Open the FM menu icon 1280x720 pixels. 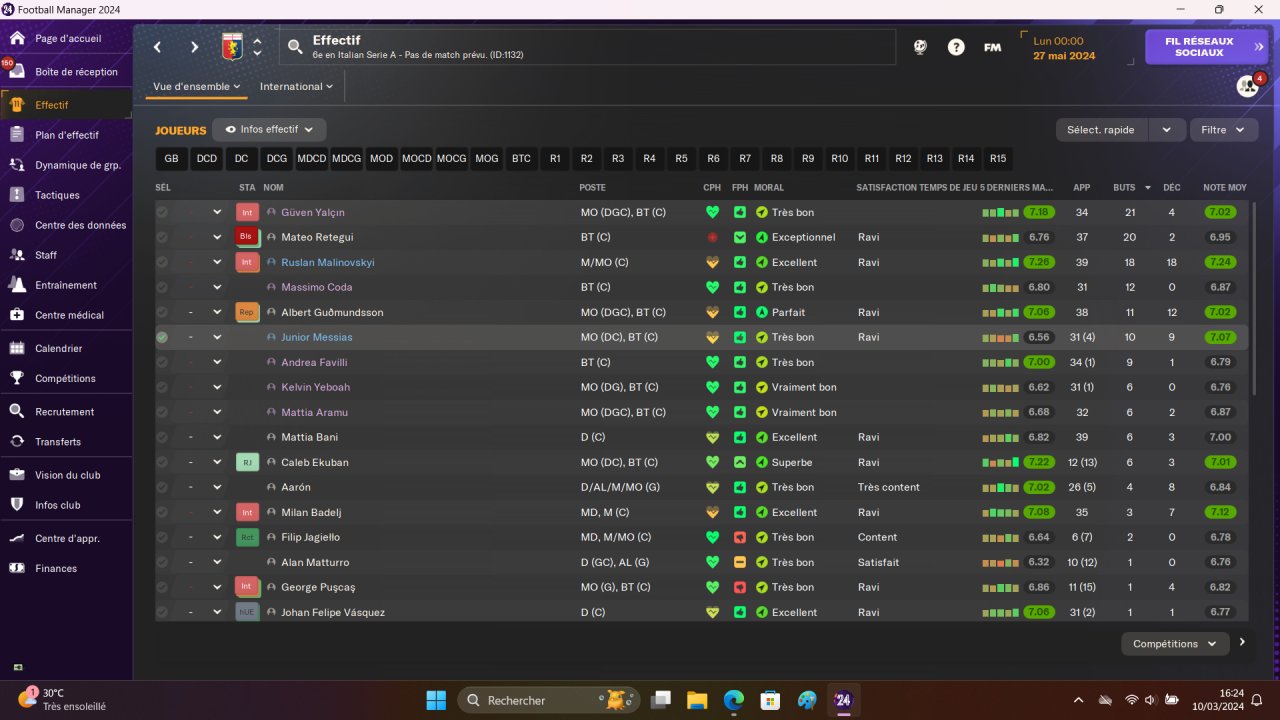992,47
